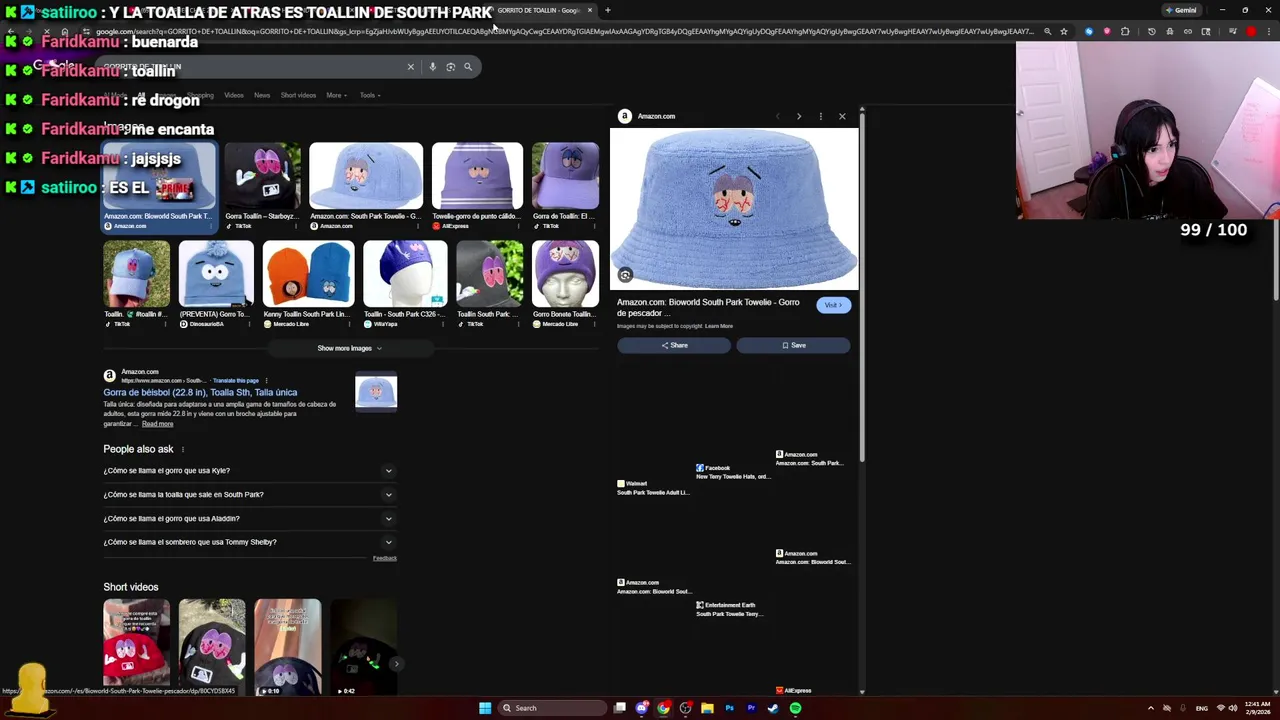Open File Explorer from the taskbar
This screenshot has height=720, width=1280.
pyautogui.click(x=707, y=708)
